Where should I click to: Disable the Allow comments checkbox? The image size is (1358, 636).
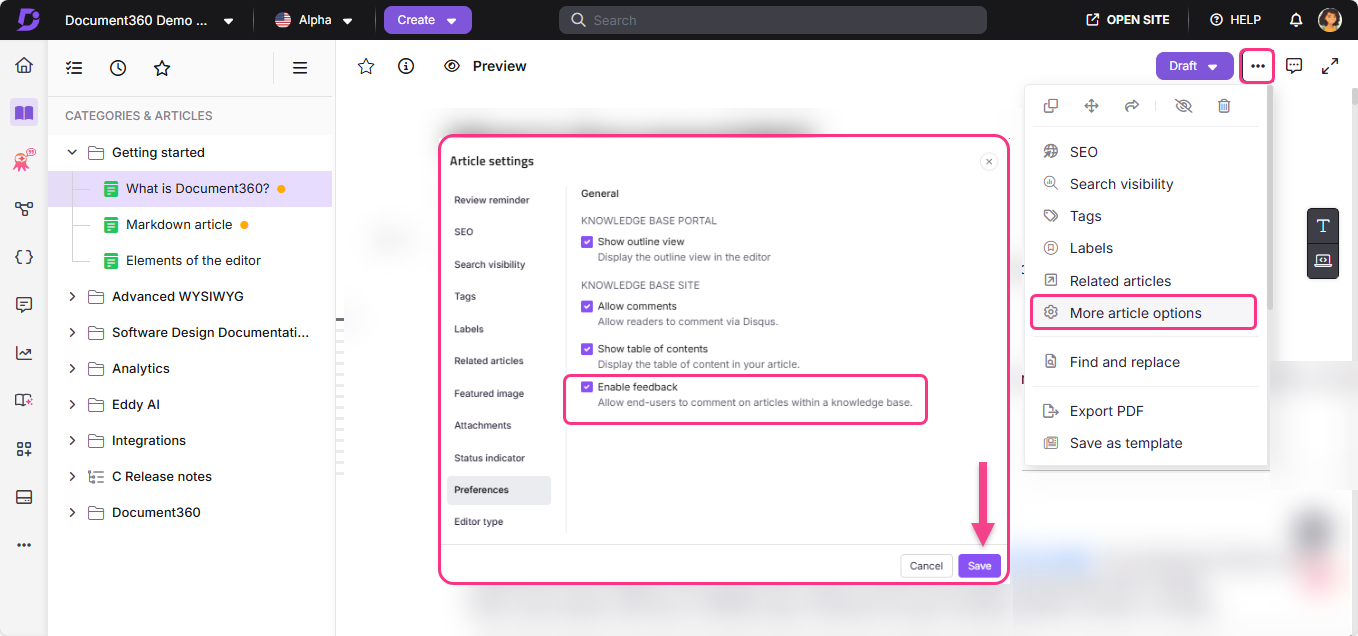click(x=587, y=306)
